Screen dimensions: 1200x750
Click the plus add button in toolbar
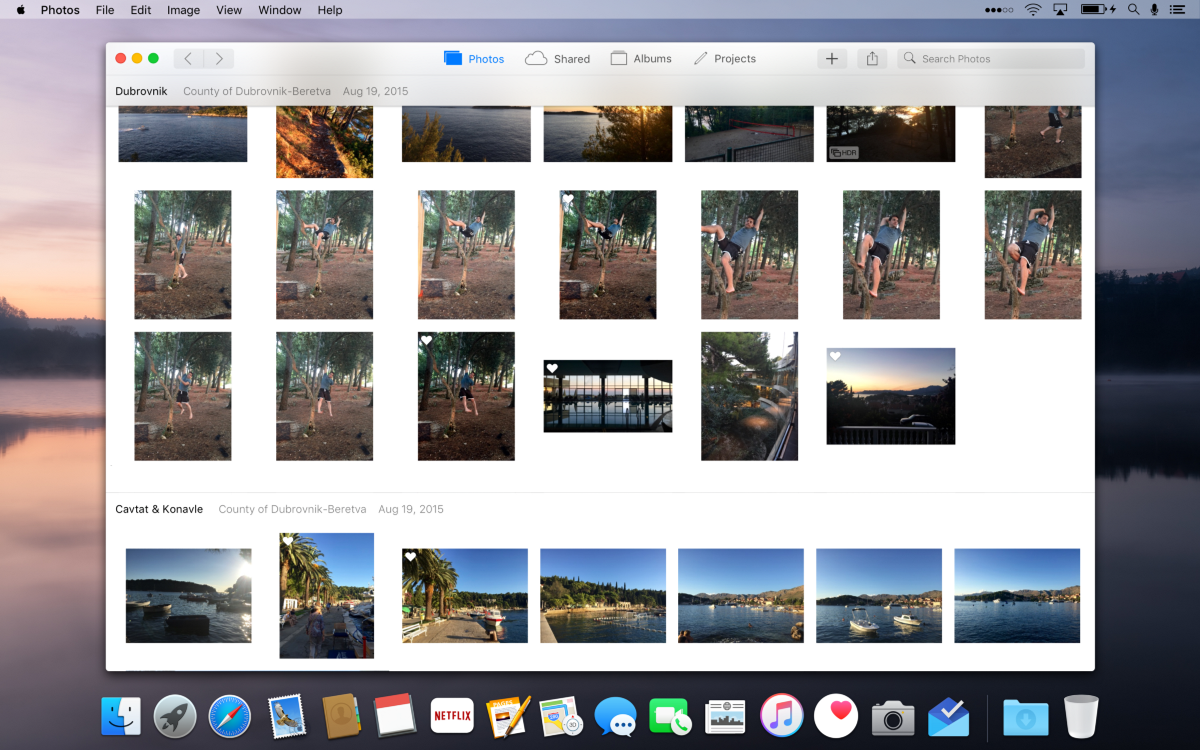point(831,59)
